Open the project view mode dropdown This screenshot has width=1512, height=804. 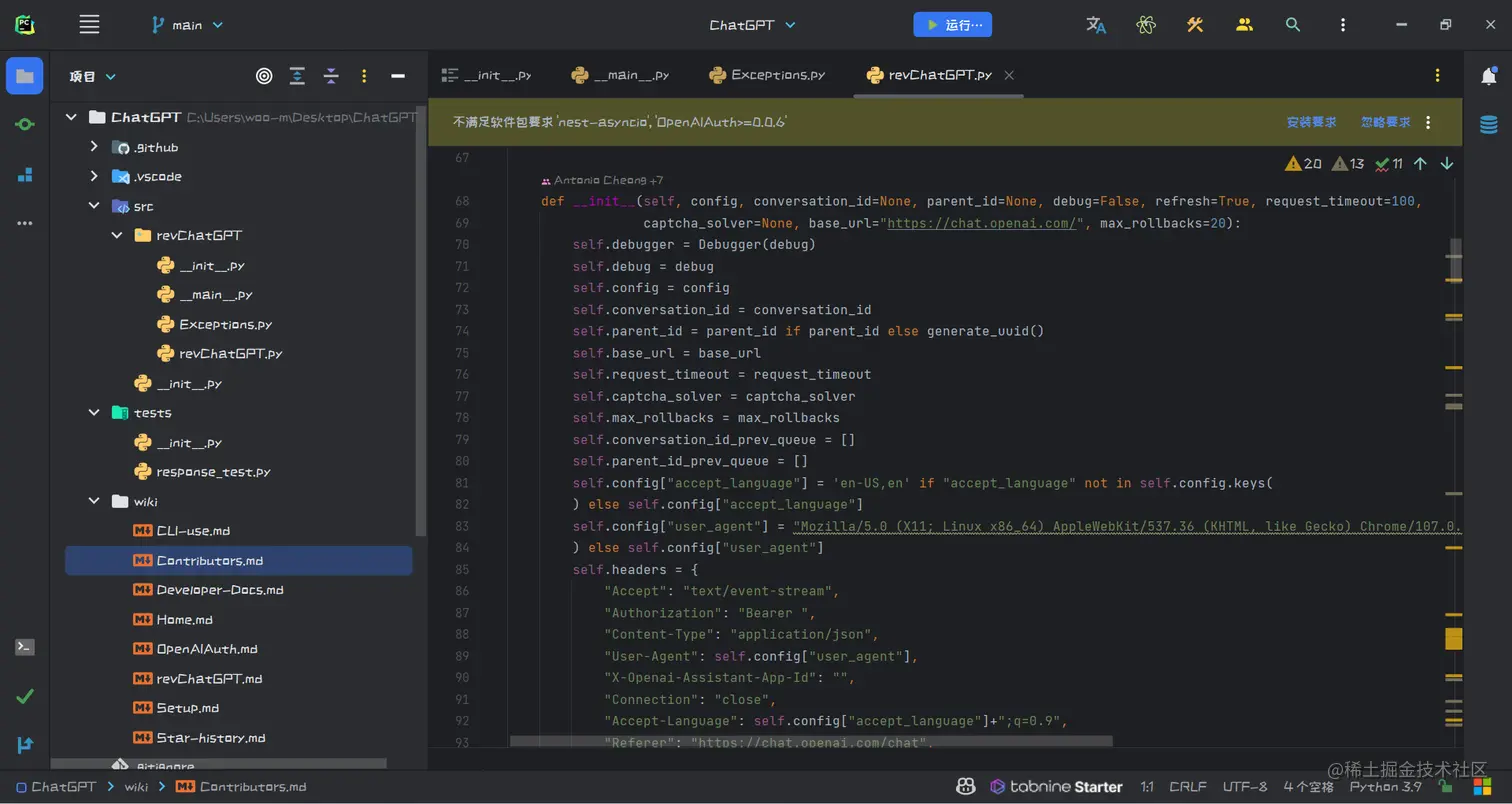click(93, 76)
